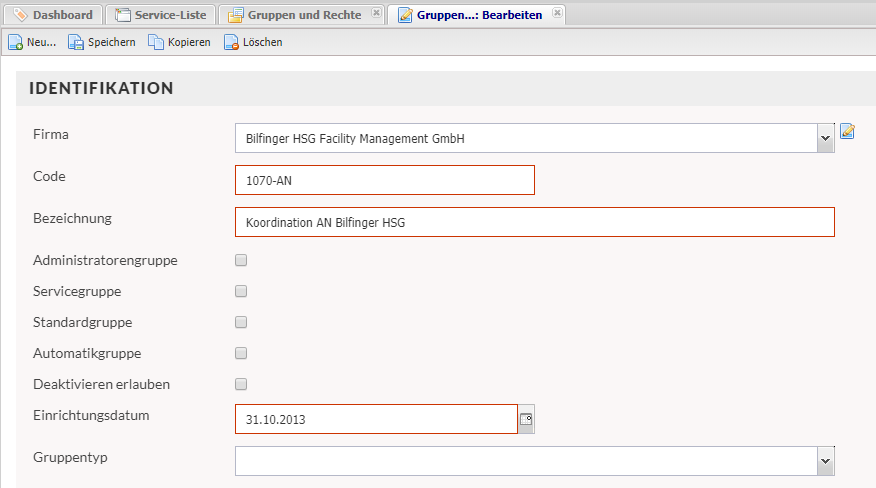The image size is (876, 488).
Task: Click the Löschen button label
Action: 263,42
